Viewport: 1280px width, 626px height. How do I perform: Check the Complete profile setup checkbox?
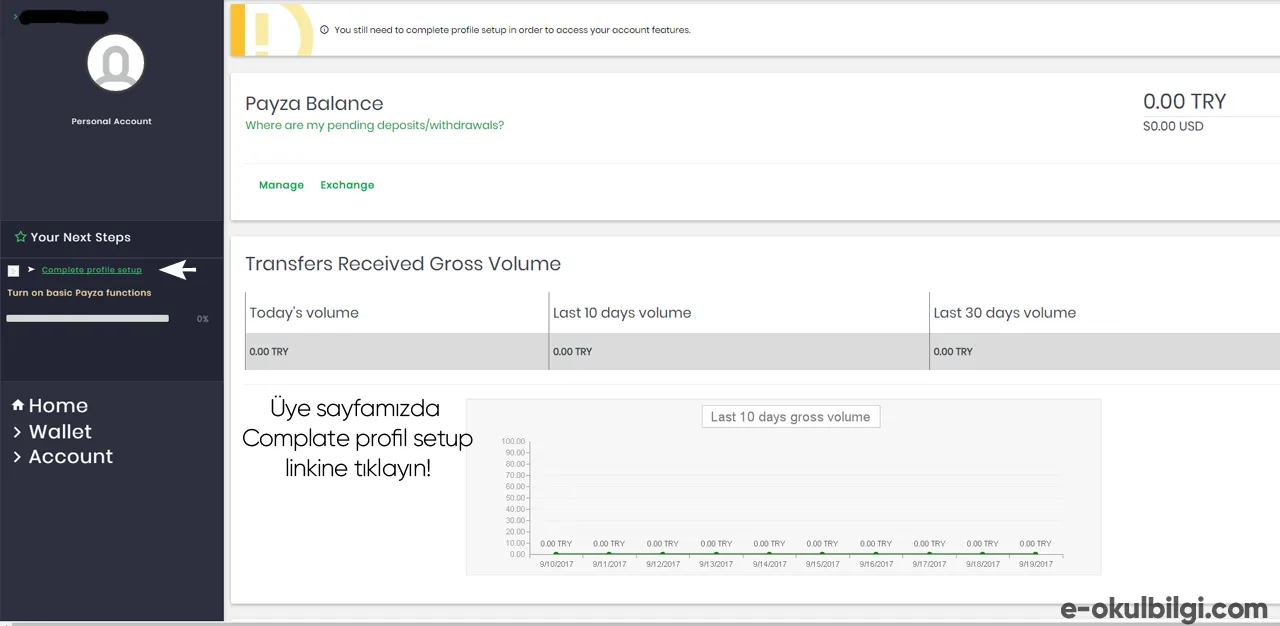click(13, 271)
